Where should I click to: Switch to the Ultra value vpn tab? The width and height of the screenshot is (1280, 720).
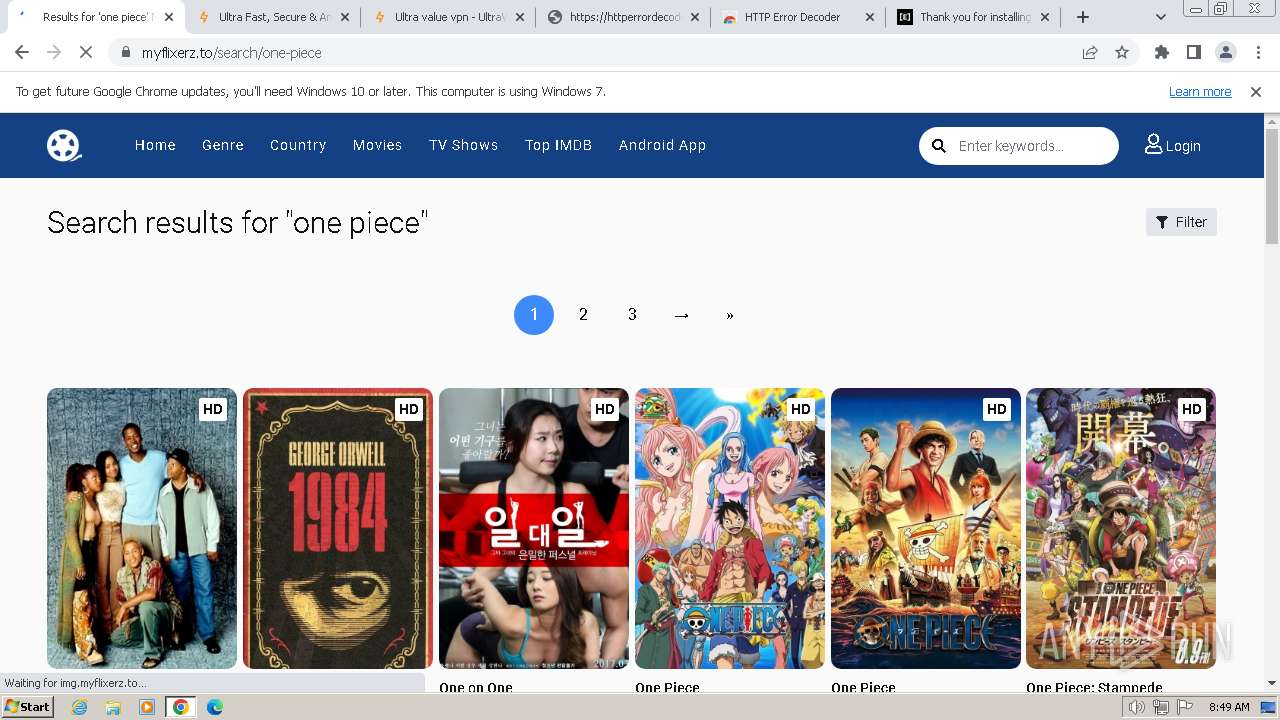click(x=448, y=17)
